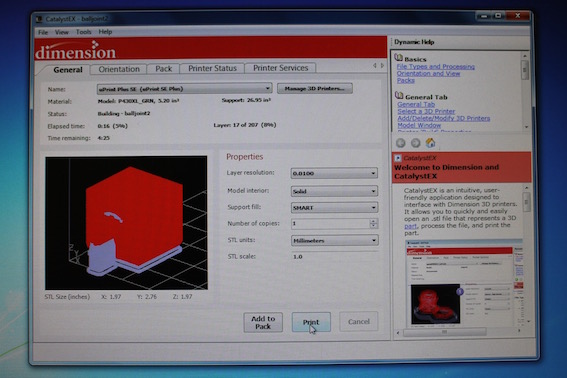Open the Add/Delete/Modify 3D Printers help link
Viewport: 567px width, 378px height.
click(x=444, y=118)
